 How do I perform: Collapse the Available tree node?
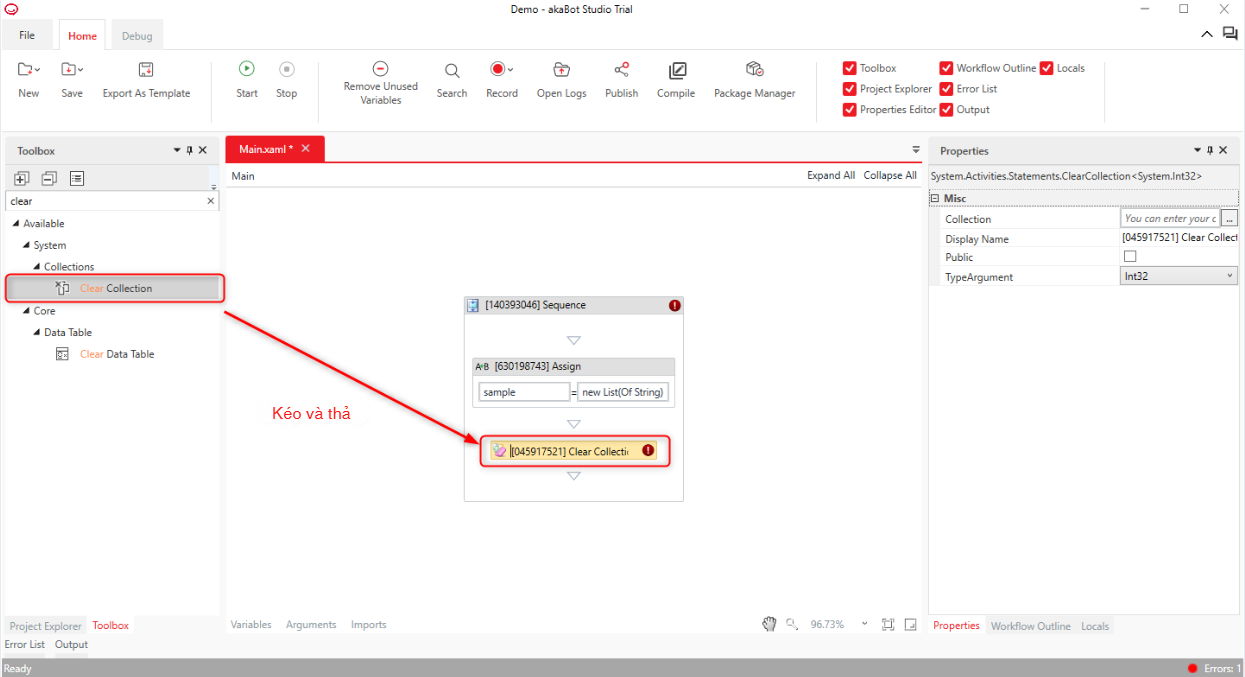point(16,223)
